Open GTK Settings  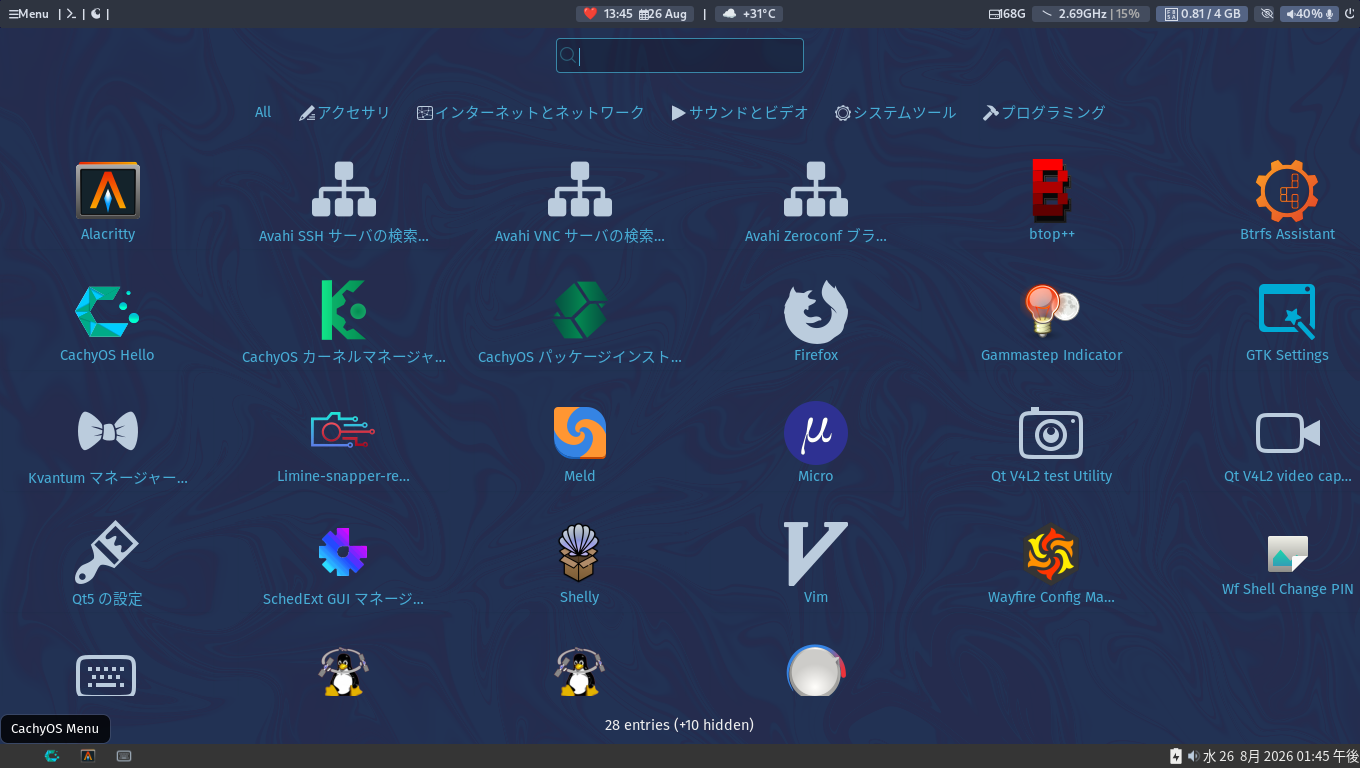1288,323
